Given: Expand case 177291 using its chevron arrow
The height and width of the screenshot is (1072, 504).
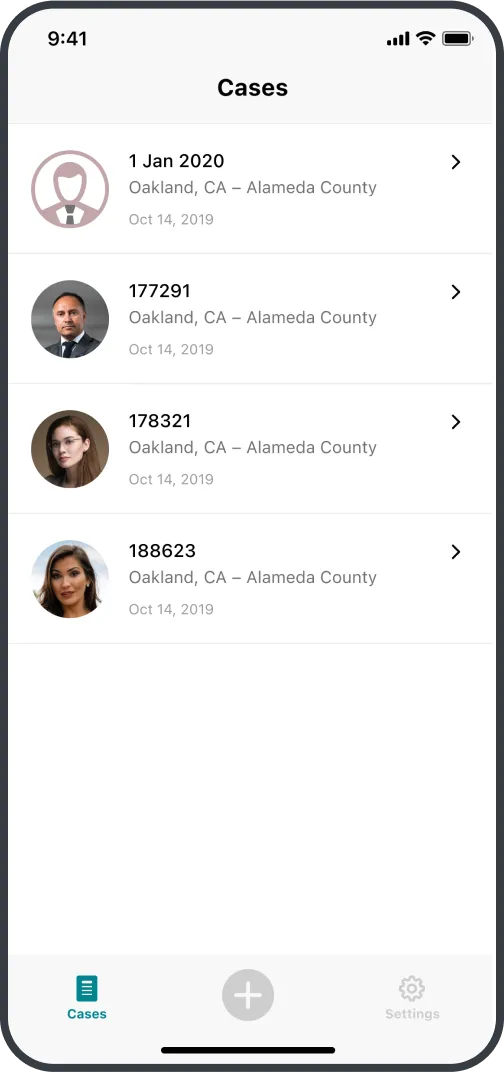Looking at the screenshot, I should click(x=456, y=292).
